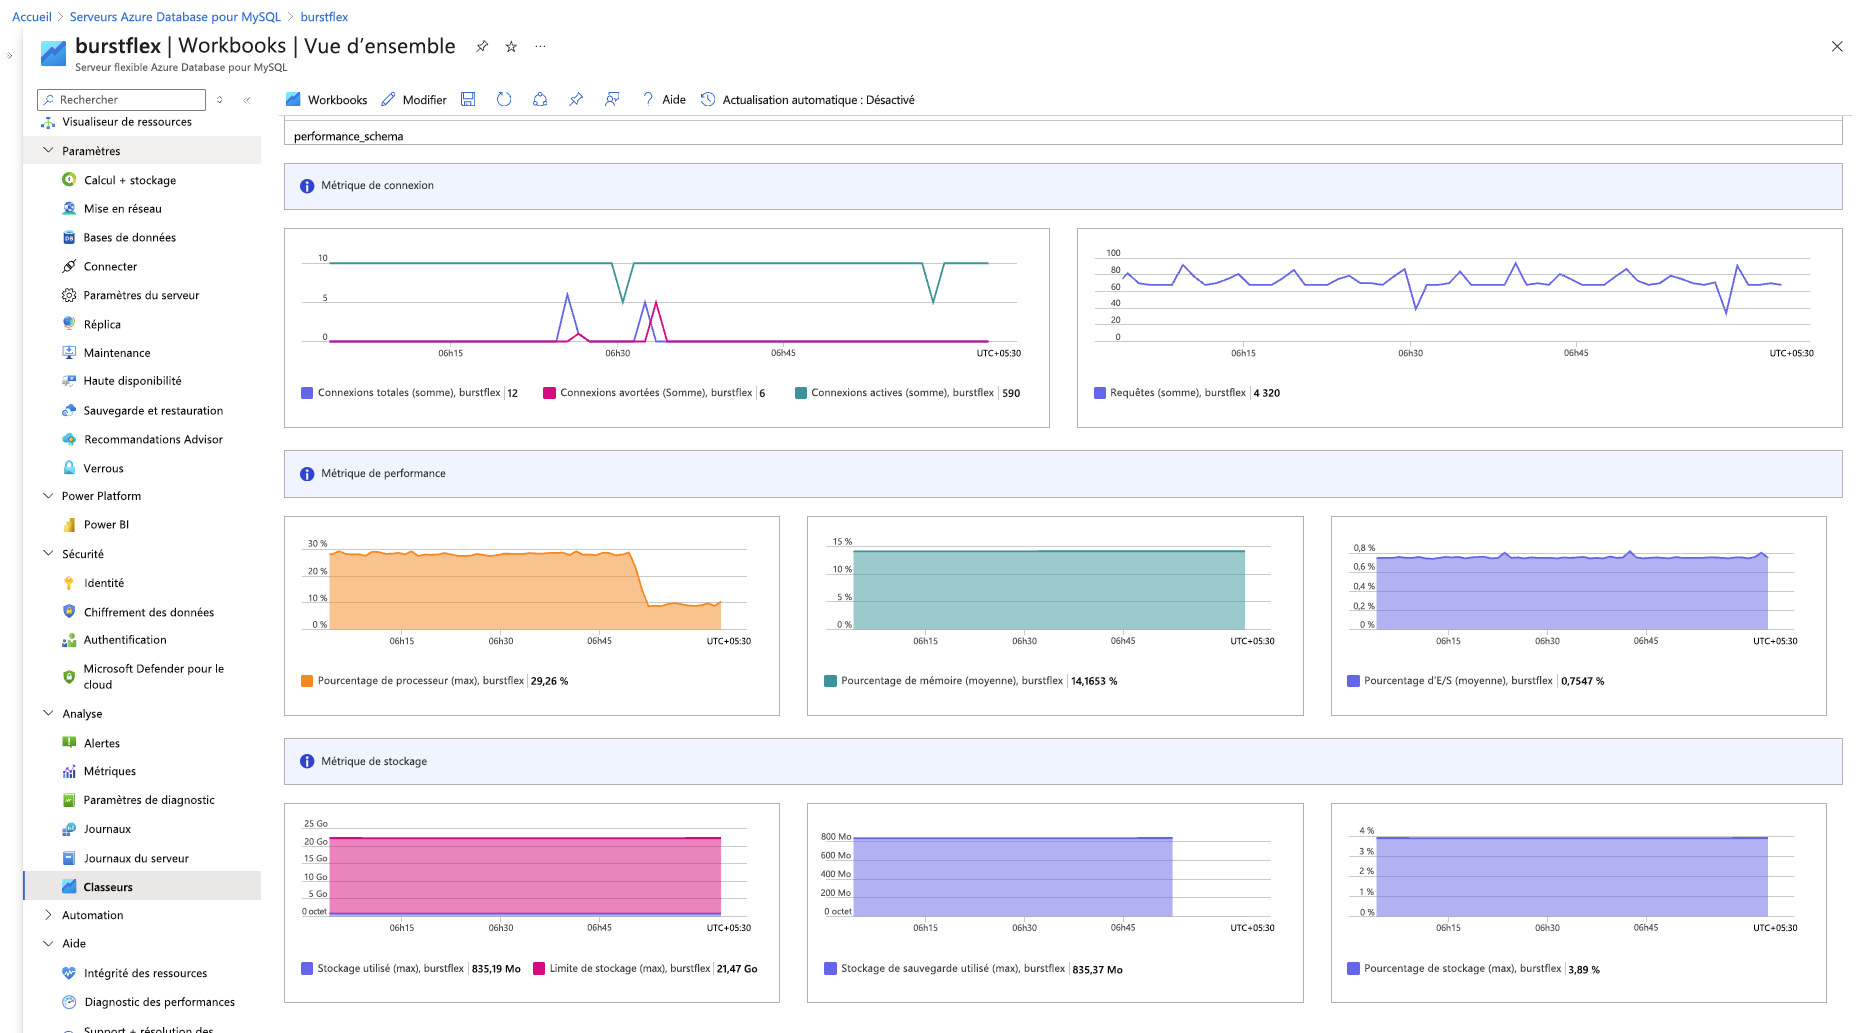Viewport: 1869px width, 1033px height.
Task: Click the Modifier button
Action: 414,100
